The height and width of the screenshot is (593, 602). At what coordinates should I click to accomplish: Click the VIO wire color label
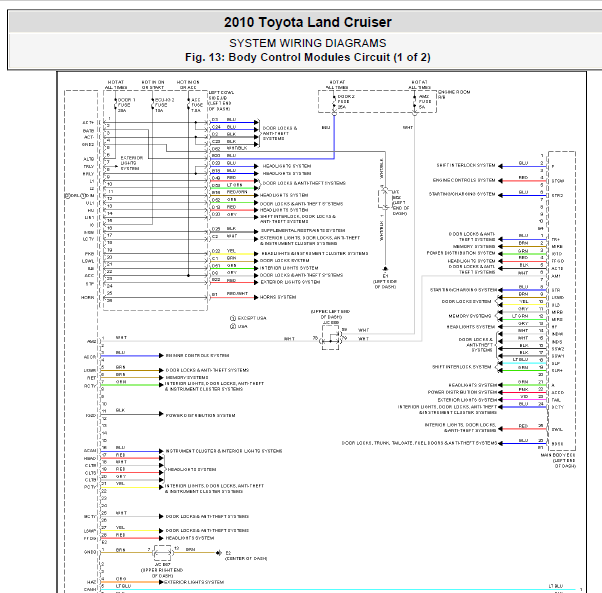coord(524,396)
